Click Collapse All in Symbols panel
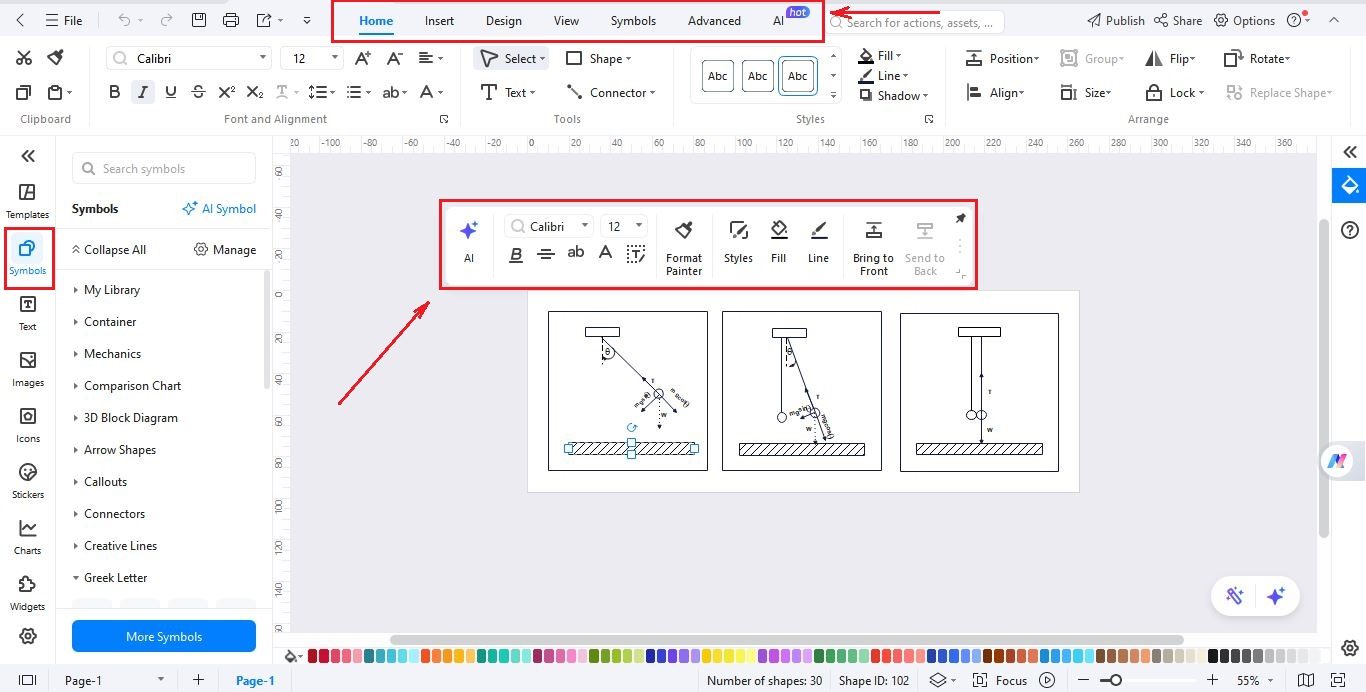The image size is (1366, 692). [x=108, y=249]
